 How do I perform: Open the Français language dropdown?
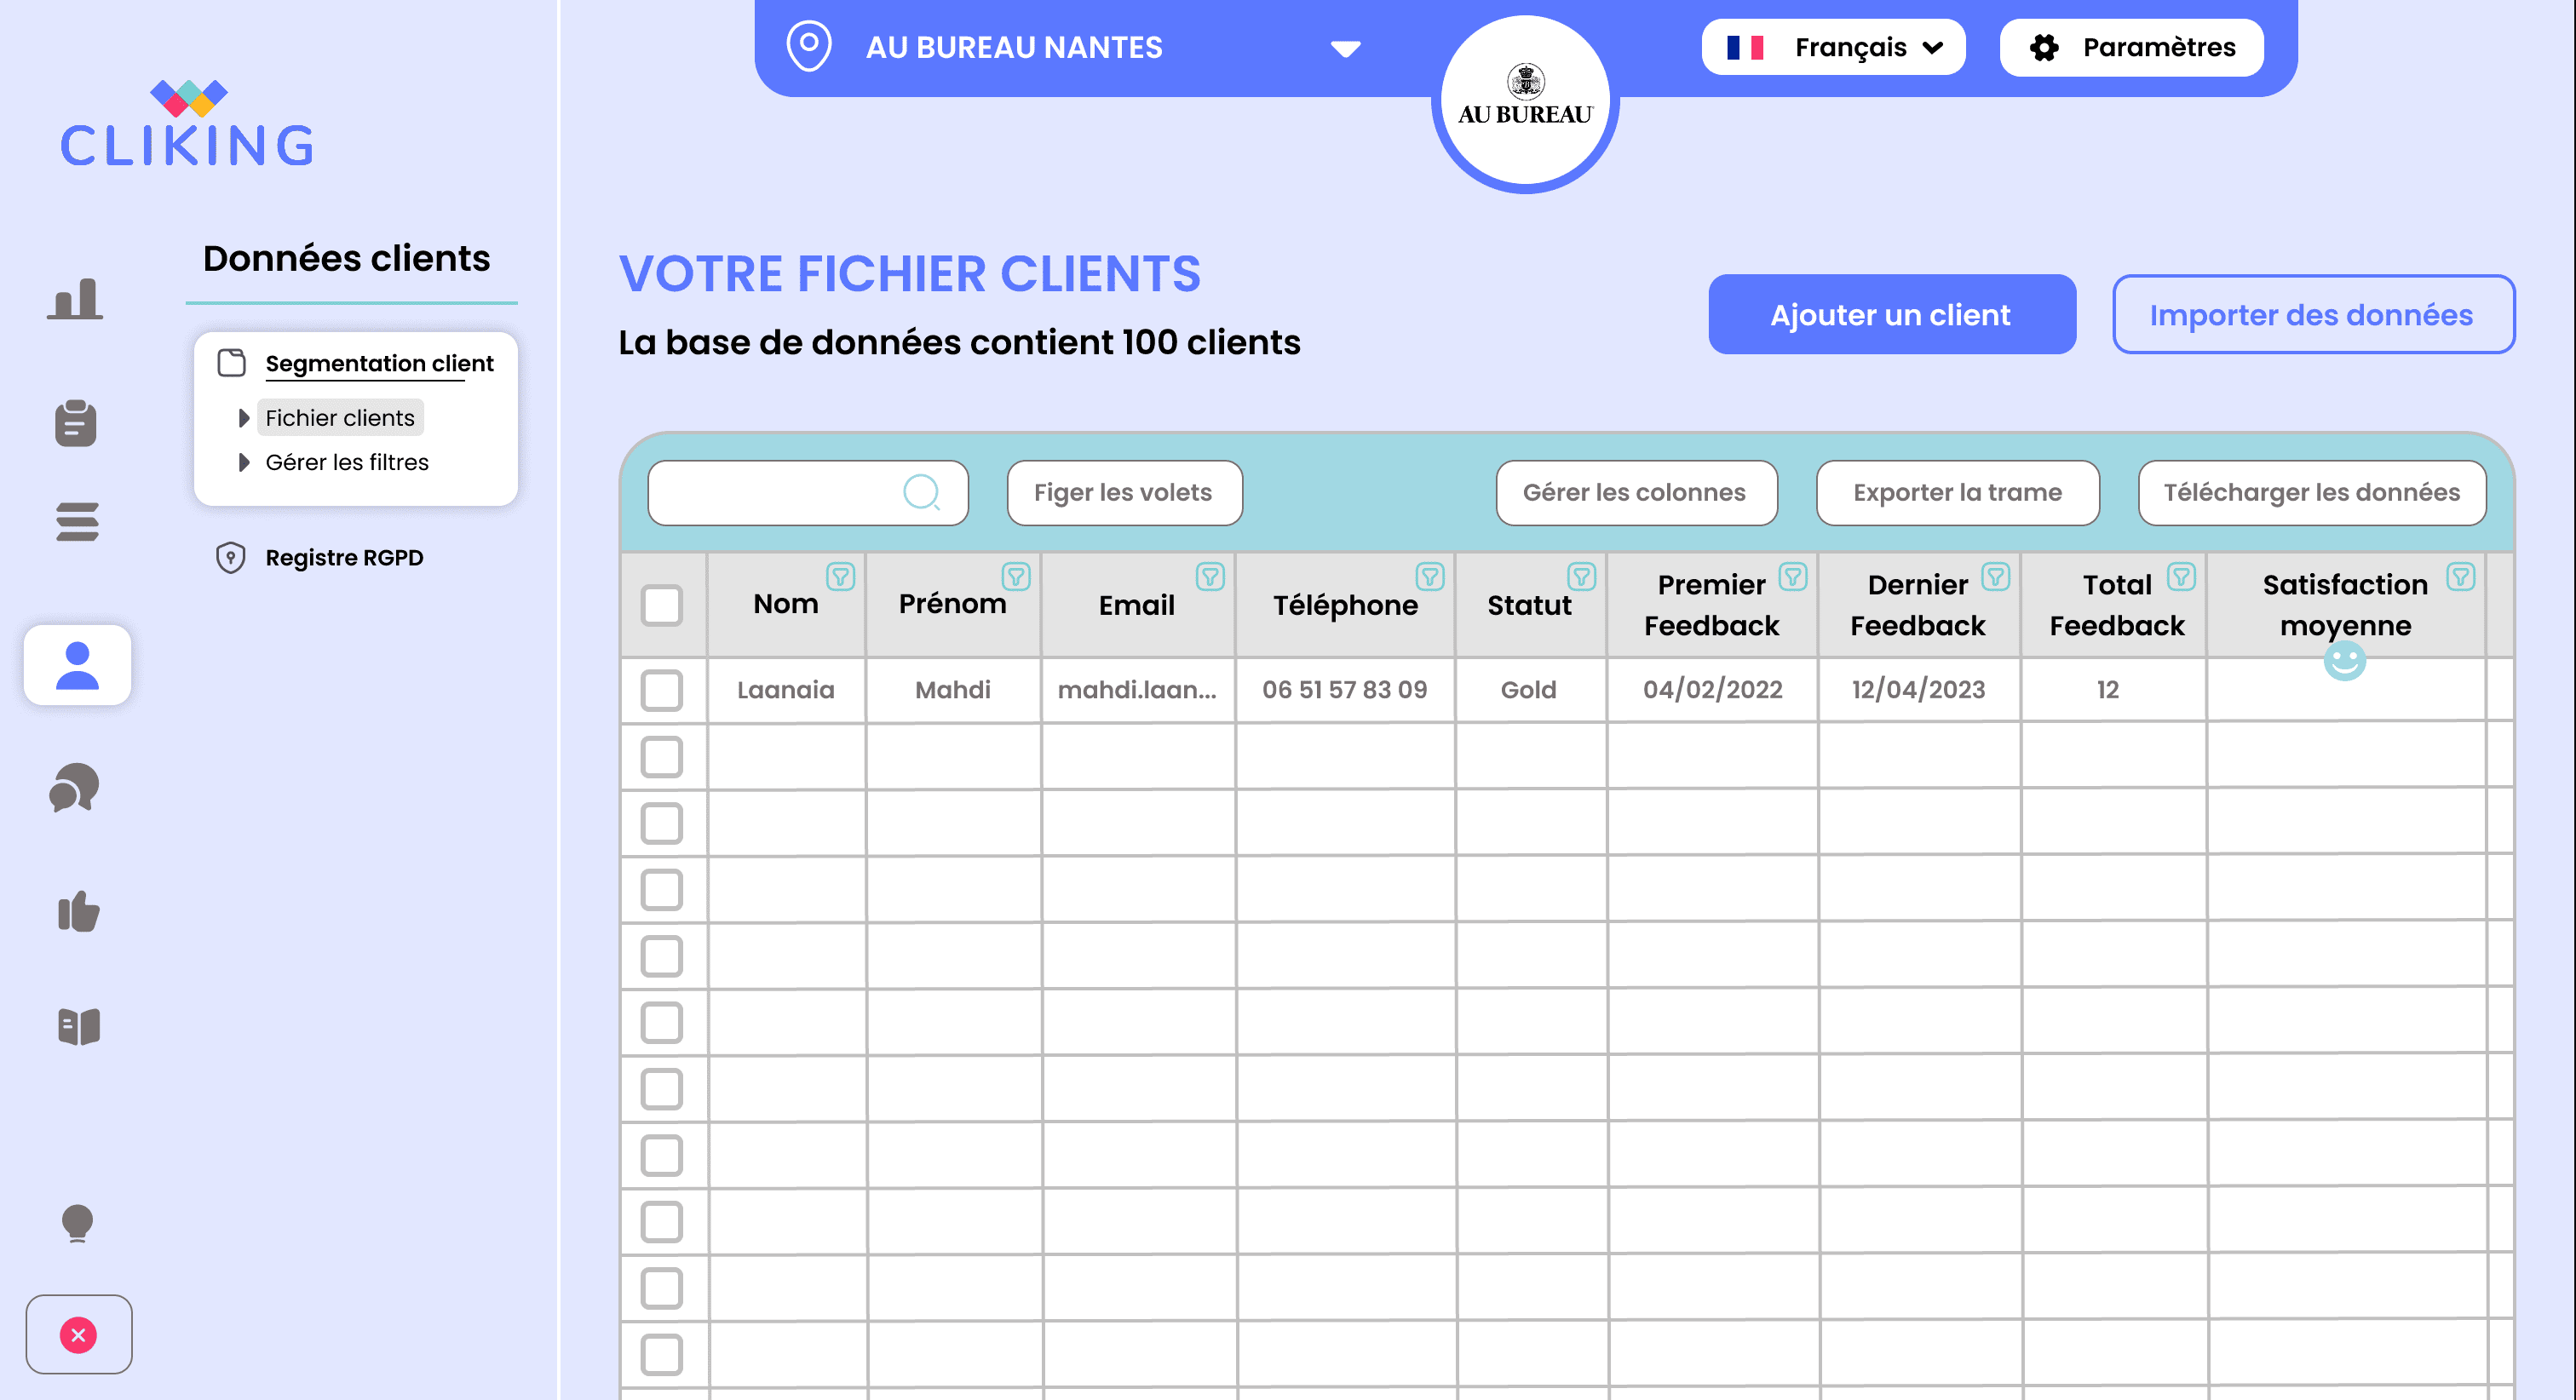(1833, 47)
